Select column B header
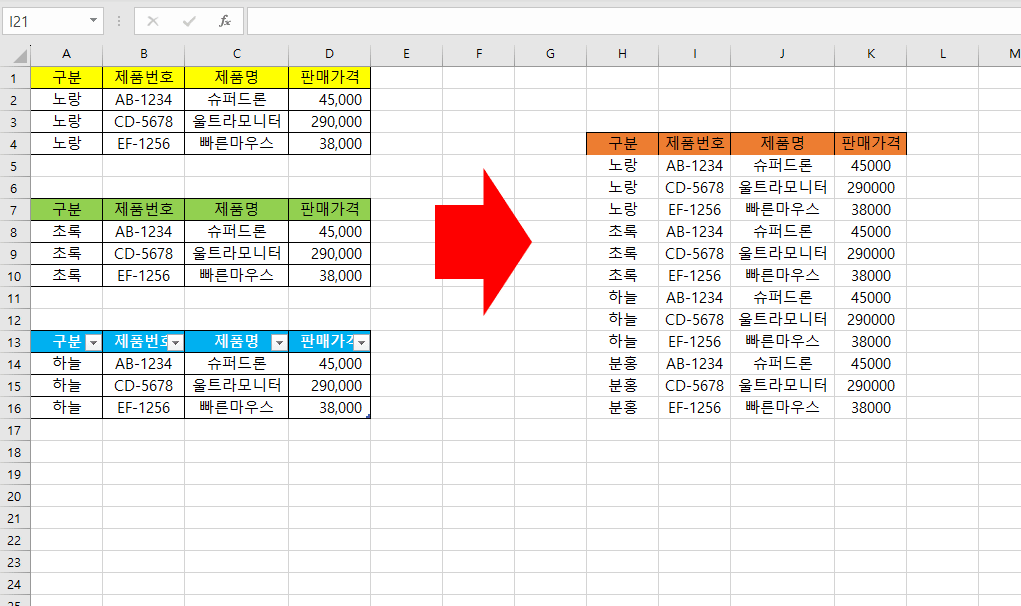 click(x=143, y=54)
